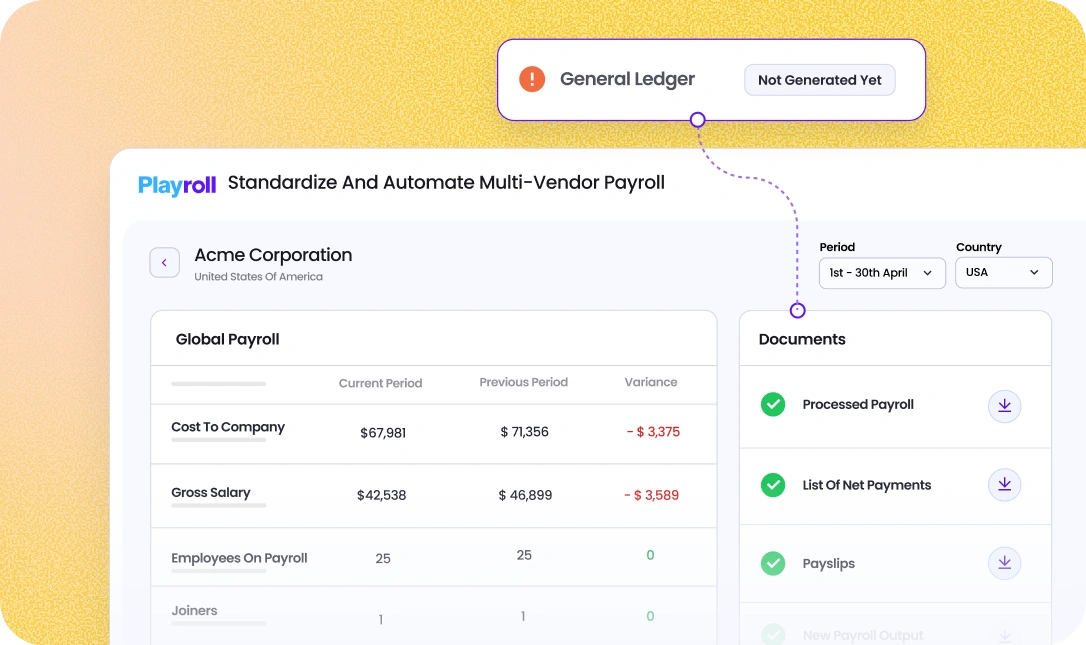
Task: Click the $ 71,356 previous period value
Action: [524, 432]
